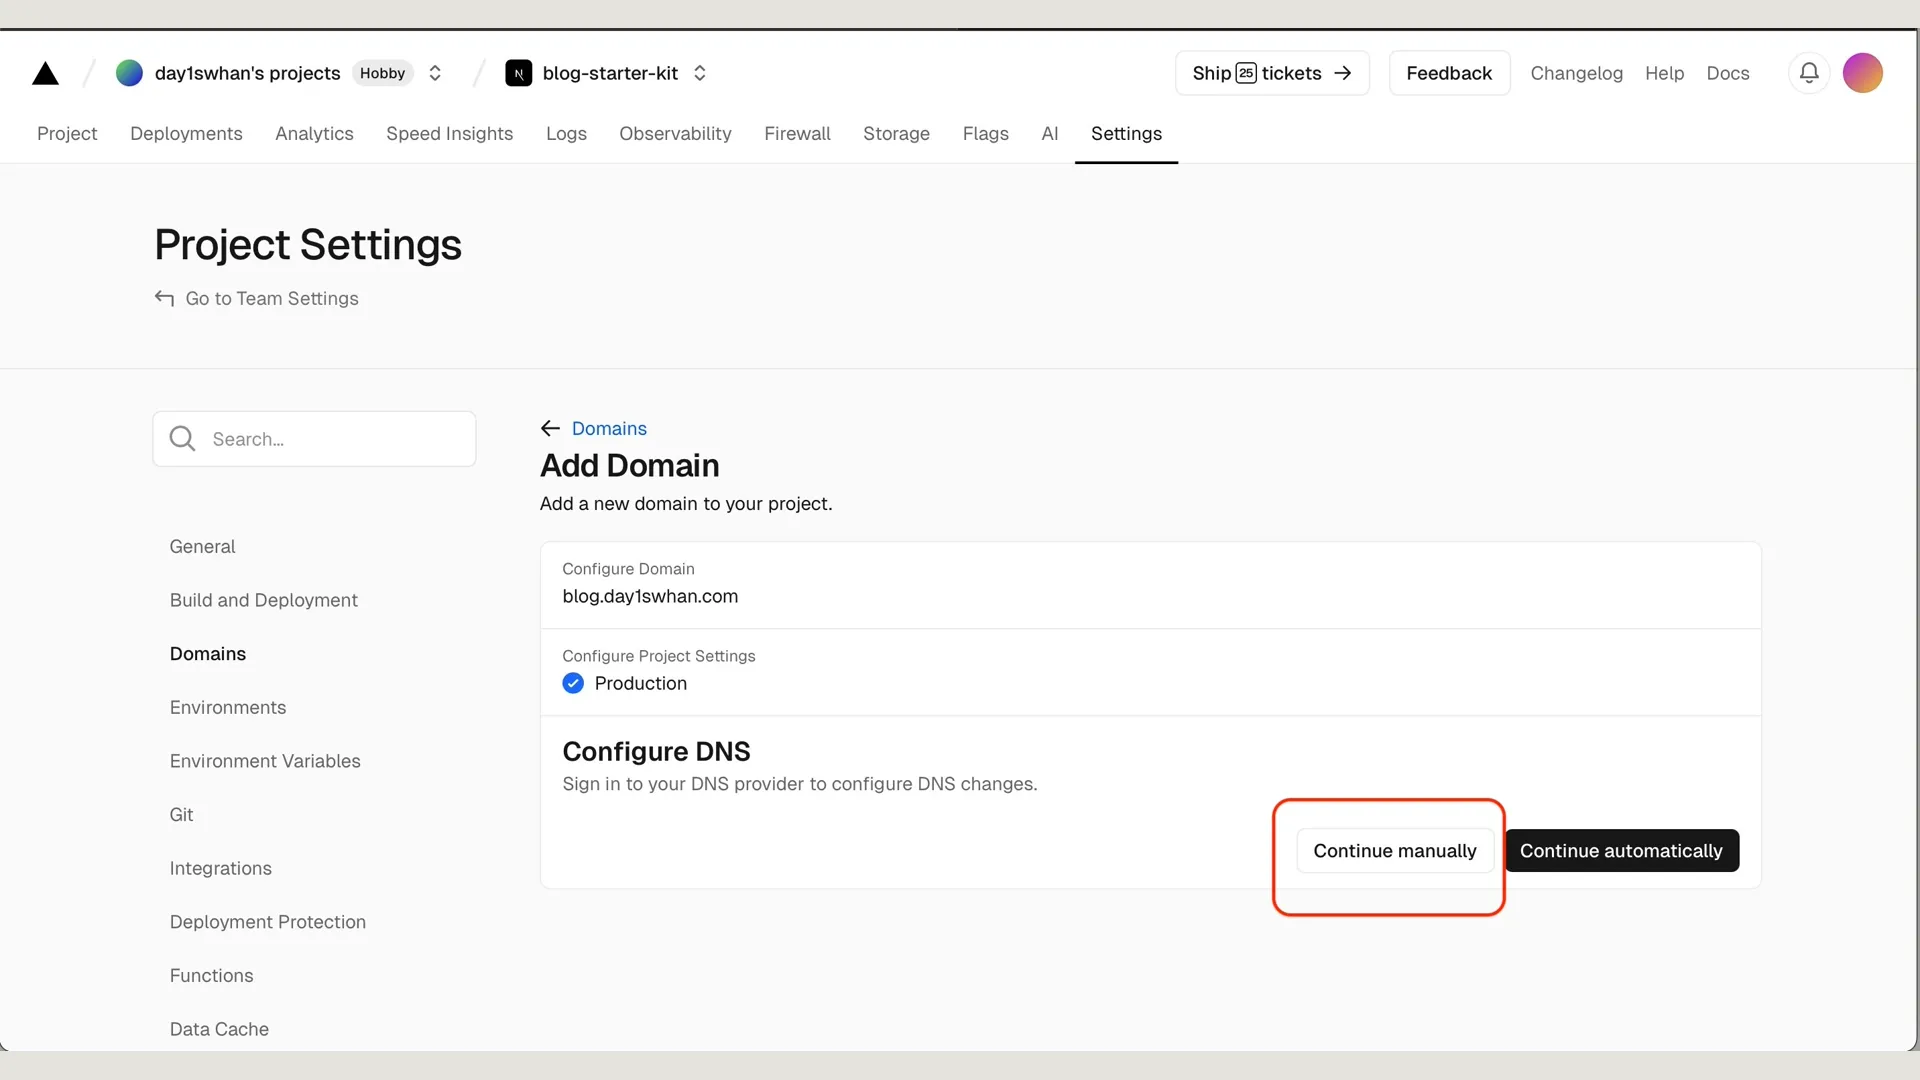1920x1080 pixels.
Task: Switch to the Flags tab
Action: (x=985, y=133)
